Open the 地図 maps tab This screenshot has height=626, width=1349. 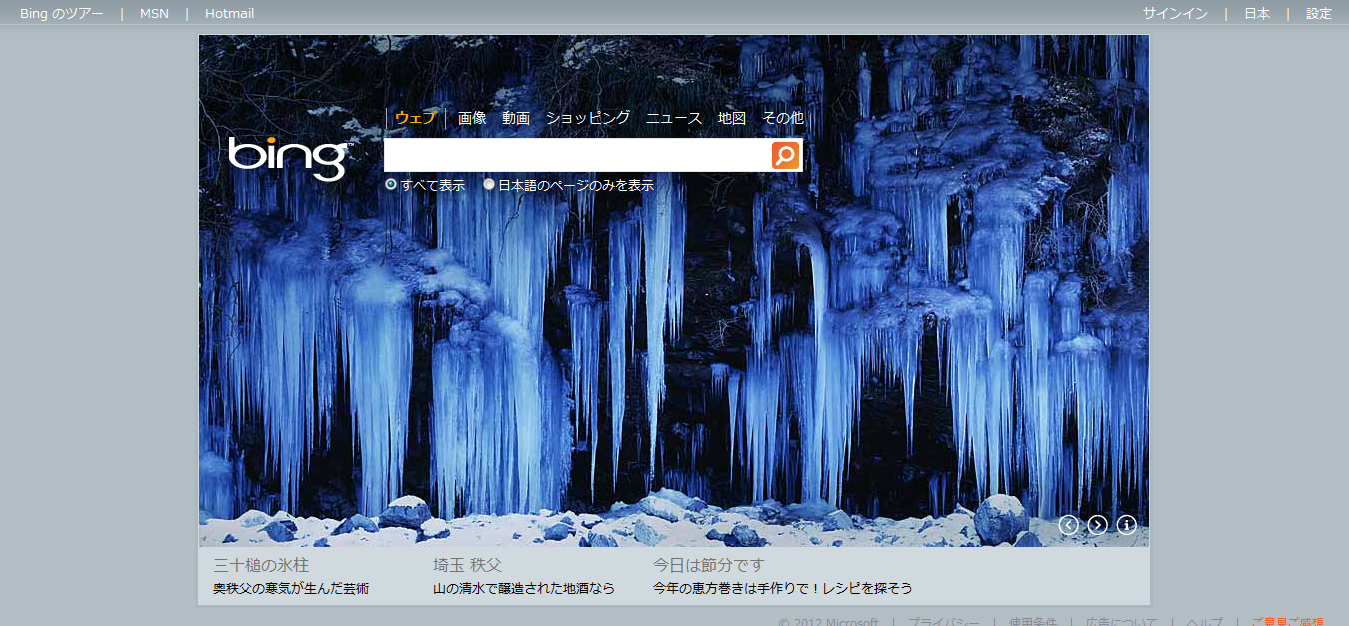[732, 118]
